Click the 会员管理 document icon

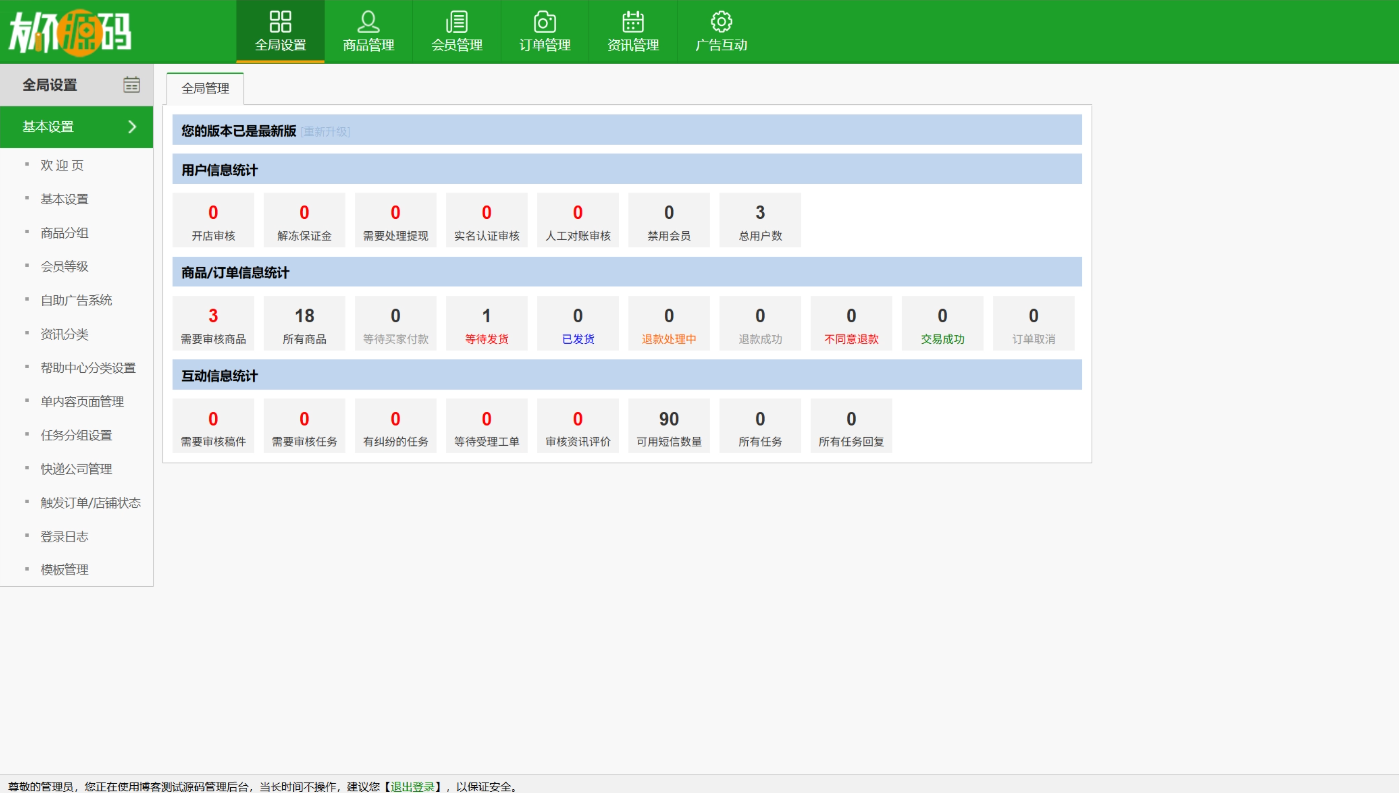(x=456, y=22)
